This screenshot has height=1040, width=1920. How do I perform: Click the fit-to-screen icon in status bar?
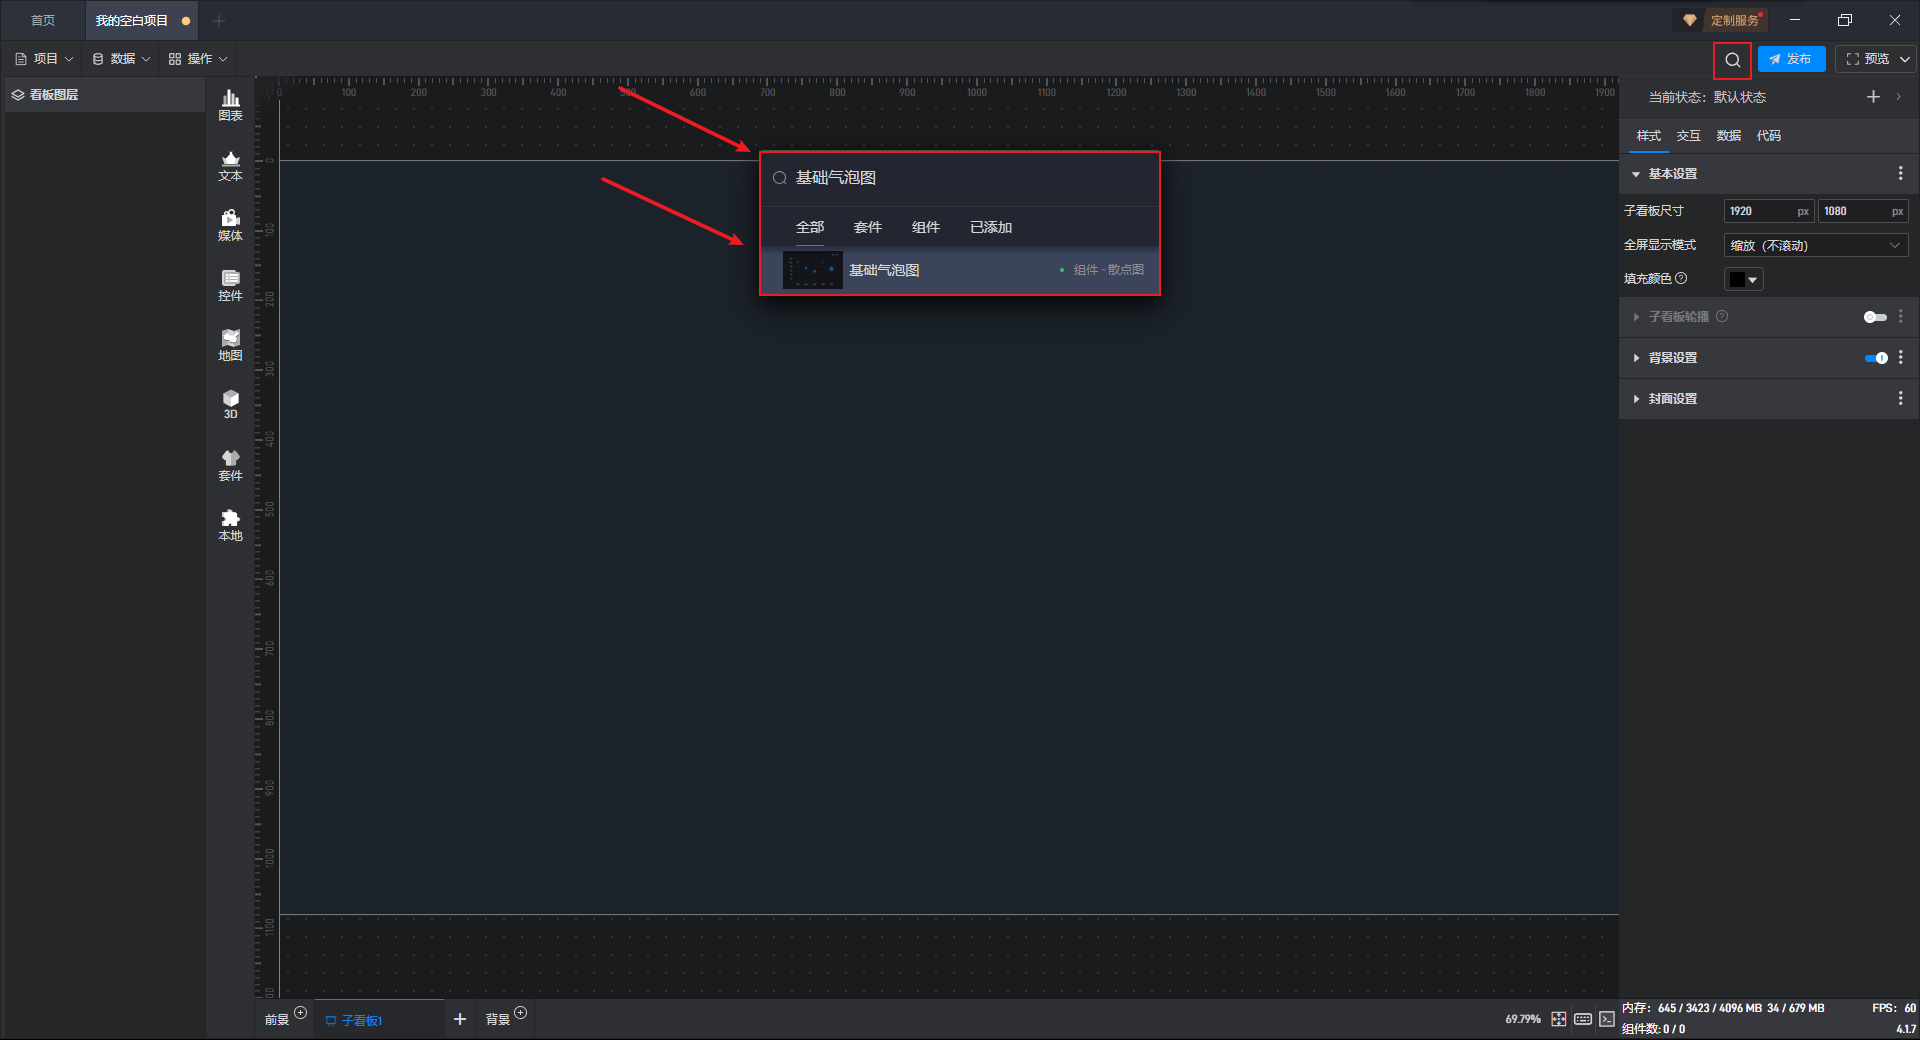coord(1559,1019)
